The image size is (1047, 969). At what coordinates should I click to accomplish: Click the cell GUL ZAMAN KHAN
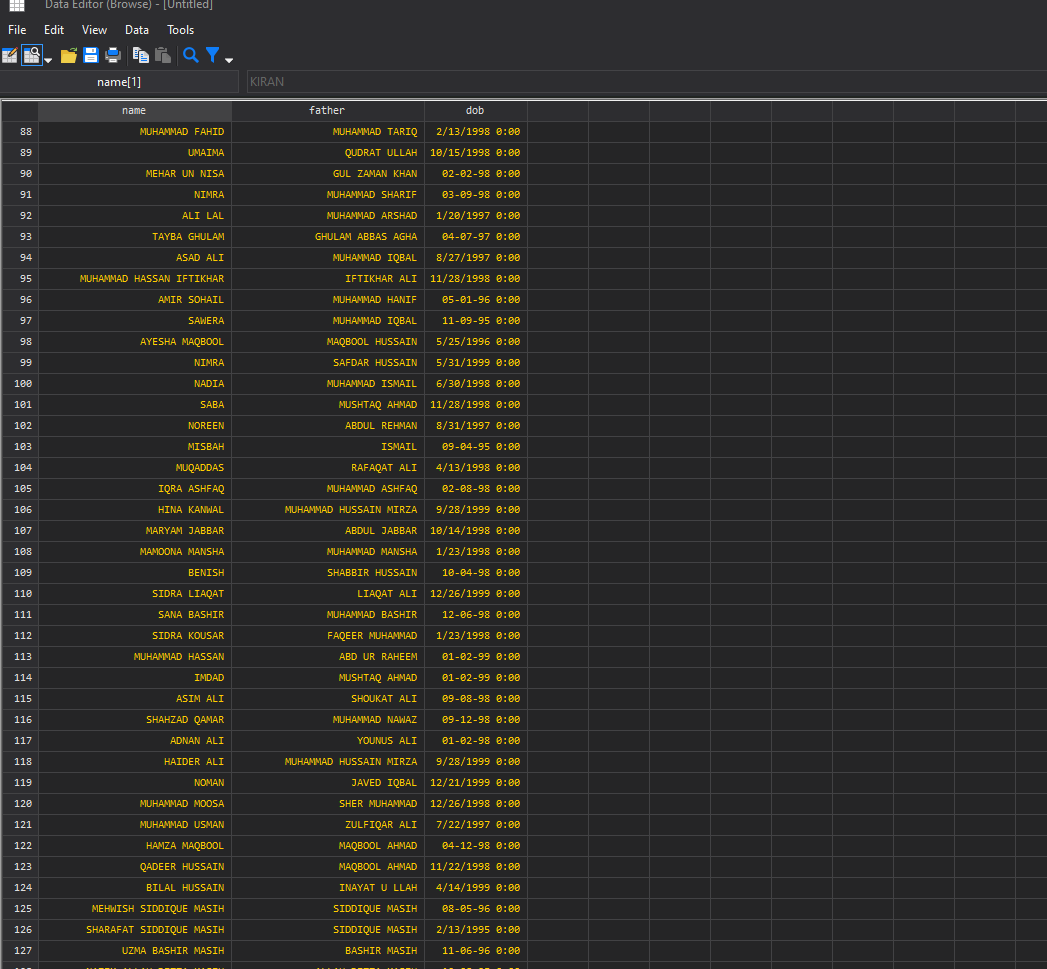328,174
